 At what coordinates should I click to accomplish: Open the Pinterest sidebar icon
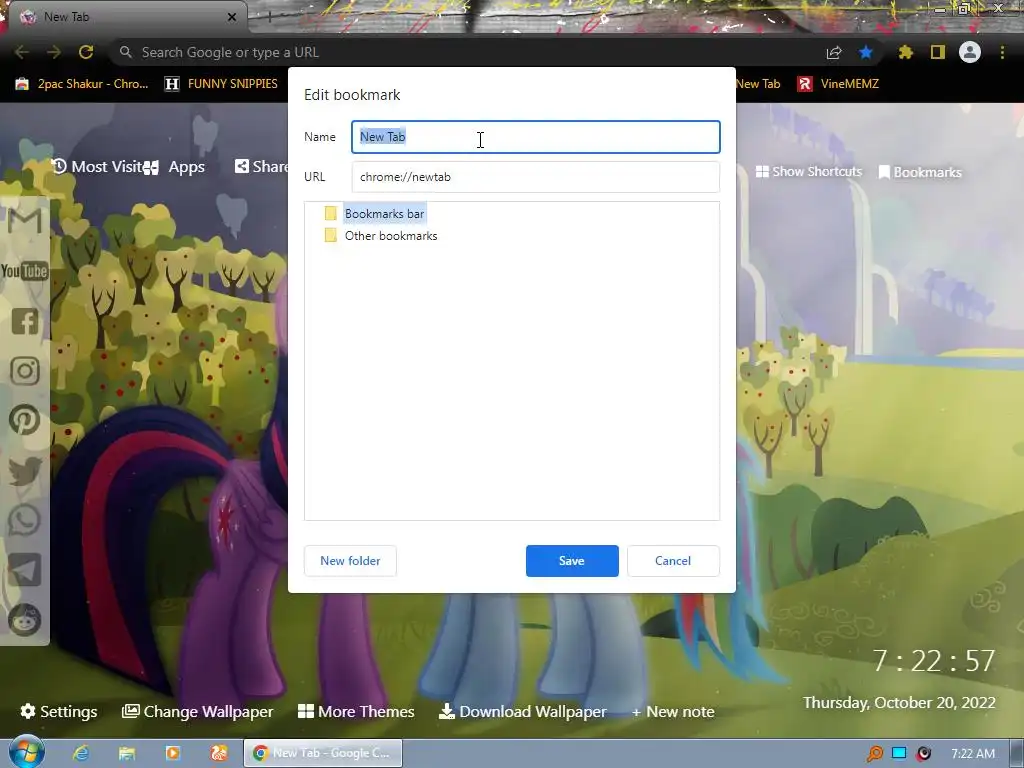point(25,421)
